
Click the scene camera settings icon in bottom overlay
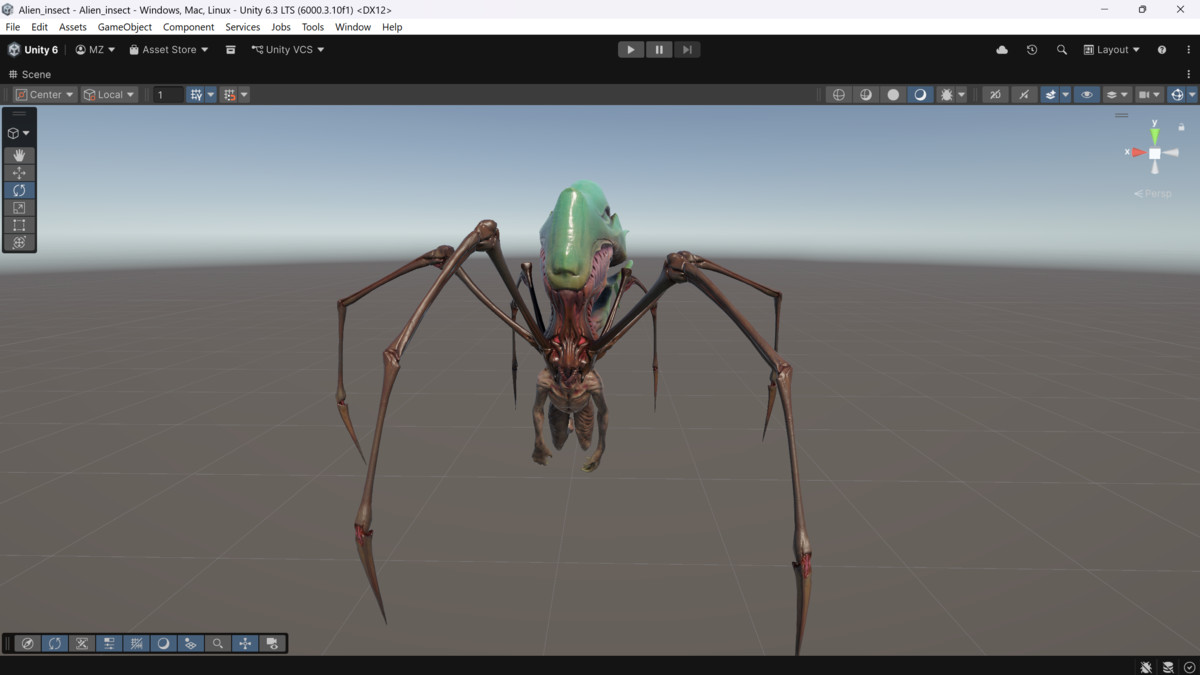pos(272,644)
